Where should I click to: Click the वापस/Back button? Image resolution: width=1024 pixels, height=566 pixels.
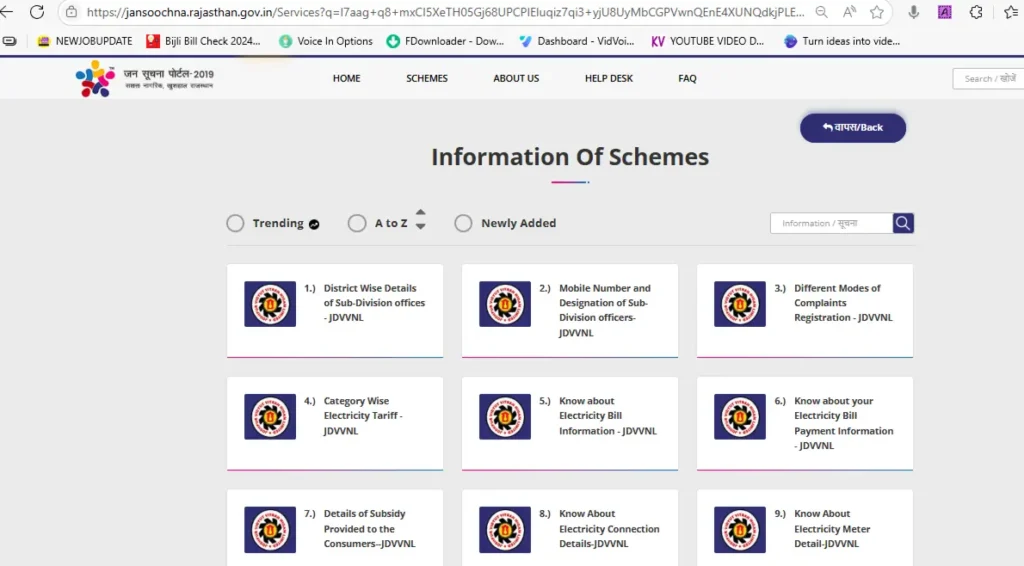(852, 128)
